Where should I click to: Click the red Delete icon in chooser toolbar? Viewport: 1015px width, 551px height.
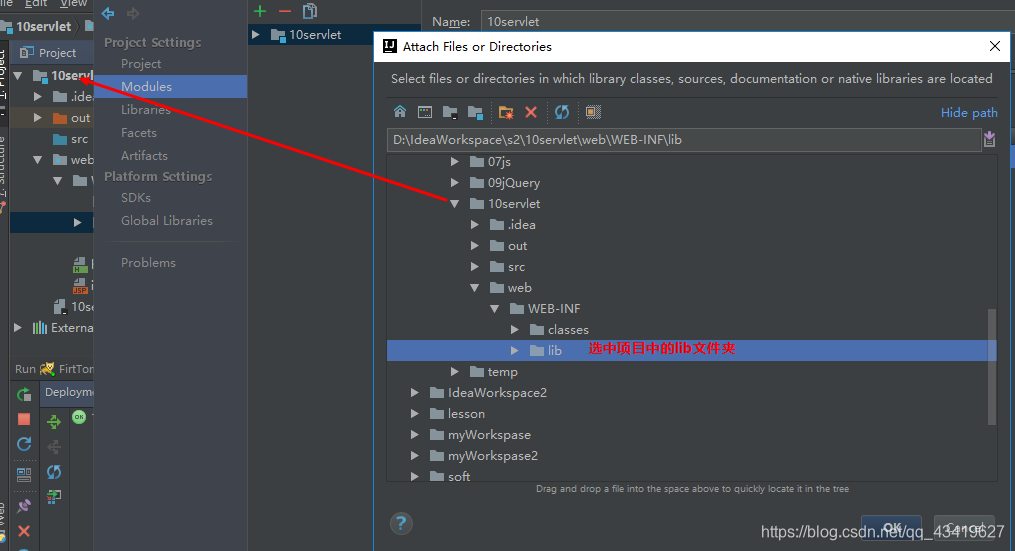pos(531,112)
